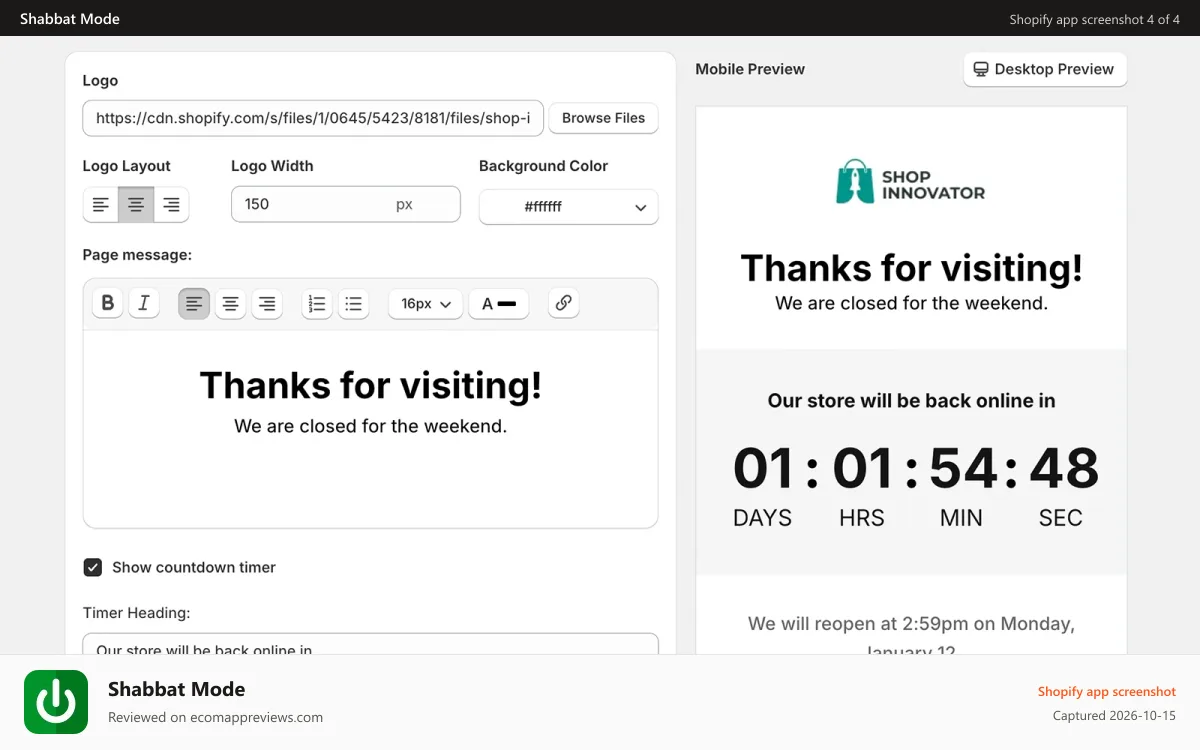
Task: Switch to Desktop Preview
Action: 1045,69
